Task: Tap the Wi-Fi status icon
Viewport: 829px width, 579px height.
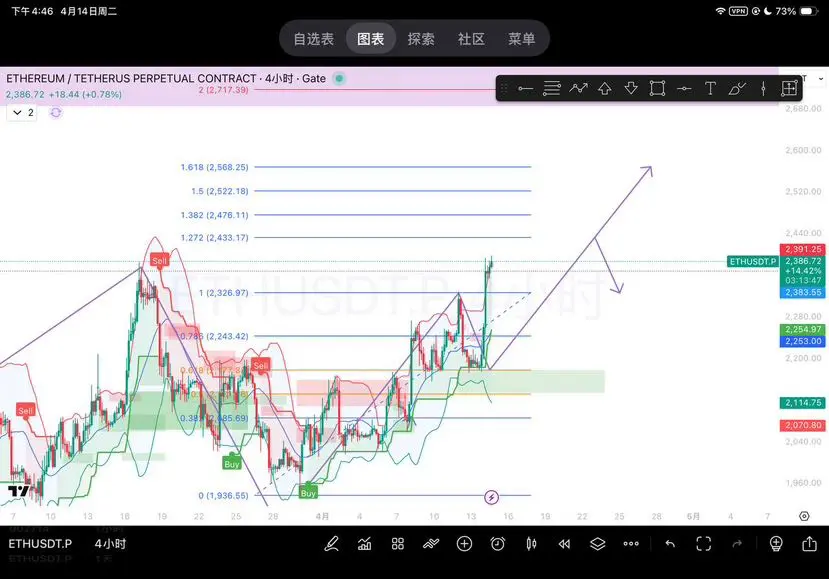Action: click(720, 11)
